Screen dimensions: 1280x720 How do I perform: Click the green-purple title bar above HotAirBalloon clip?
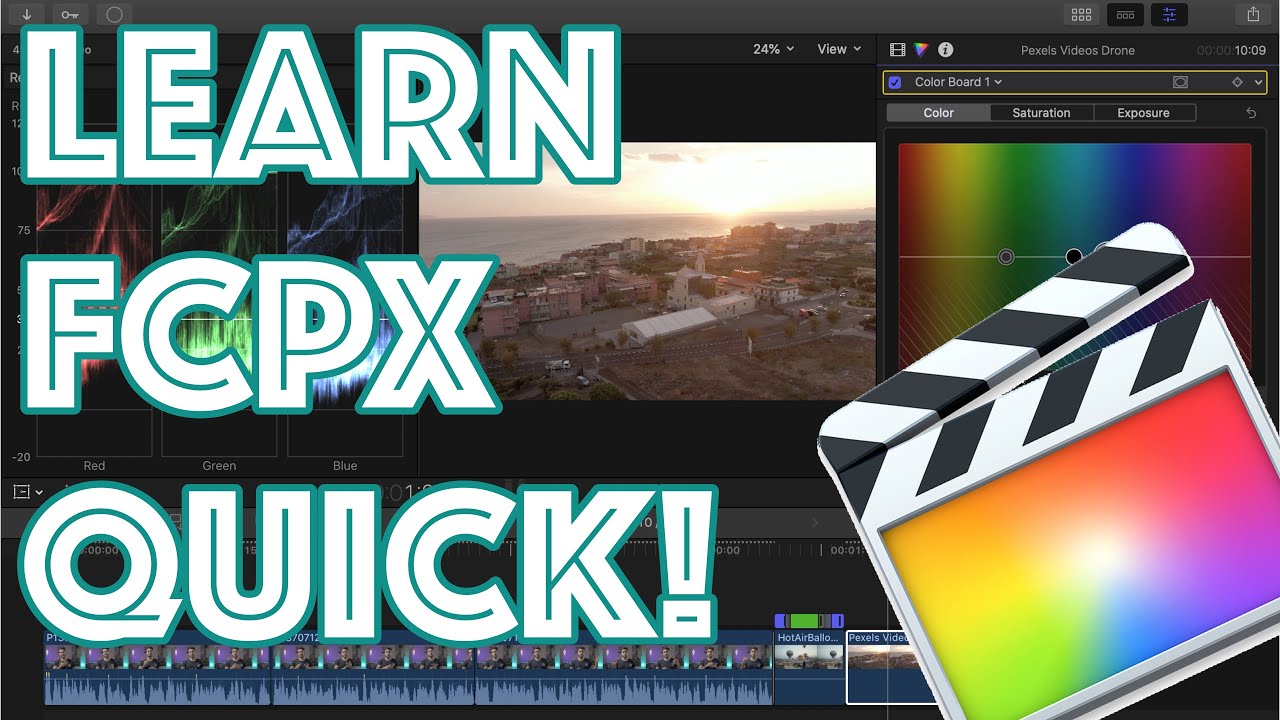coord(809,621)
